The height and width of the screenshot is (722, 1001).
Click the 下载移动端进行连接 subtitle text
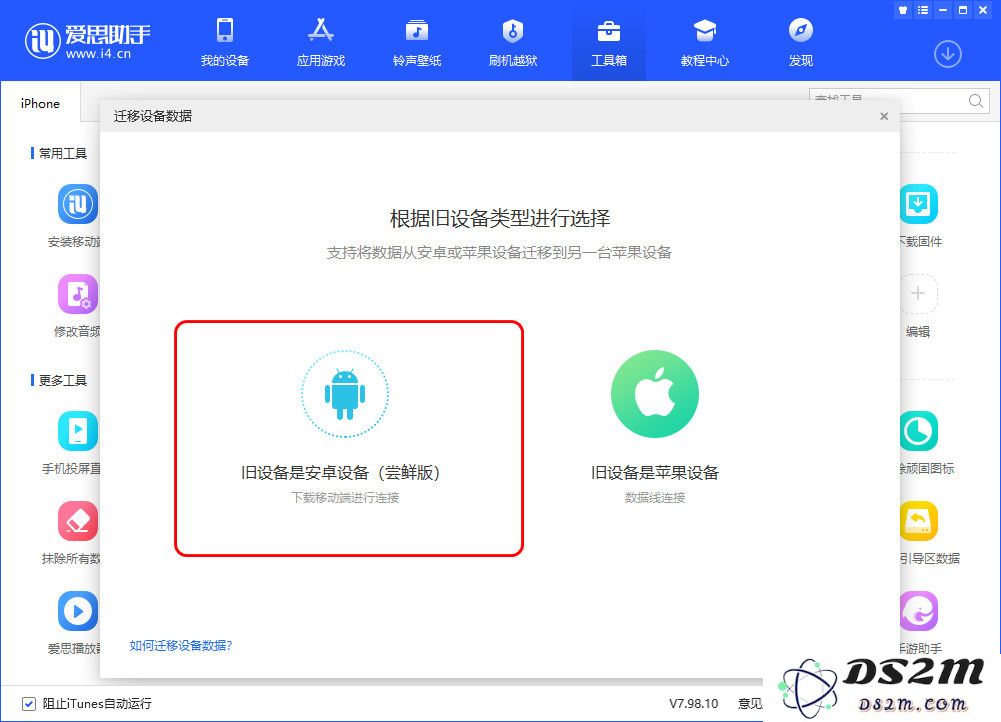(345, 497)
